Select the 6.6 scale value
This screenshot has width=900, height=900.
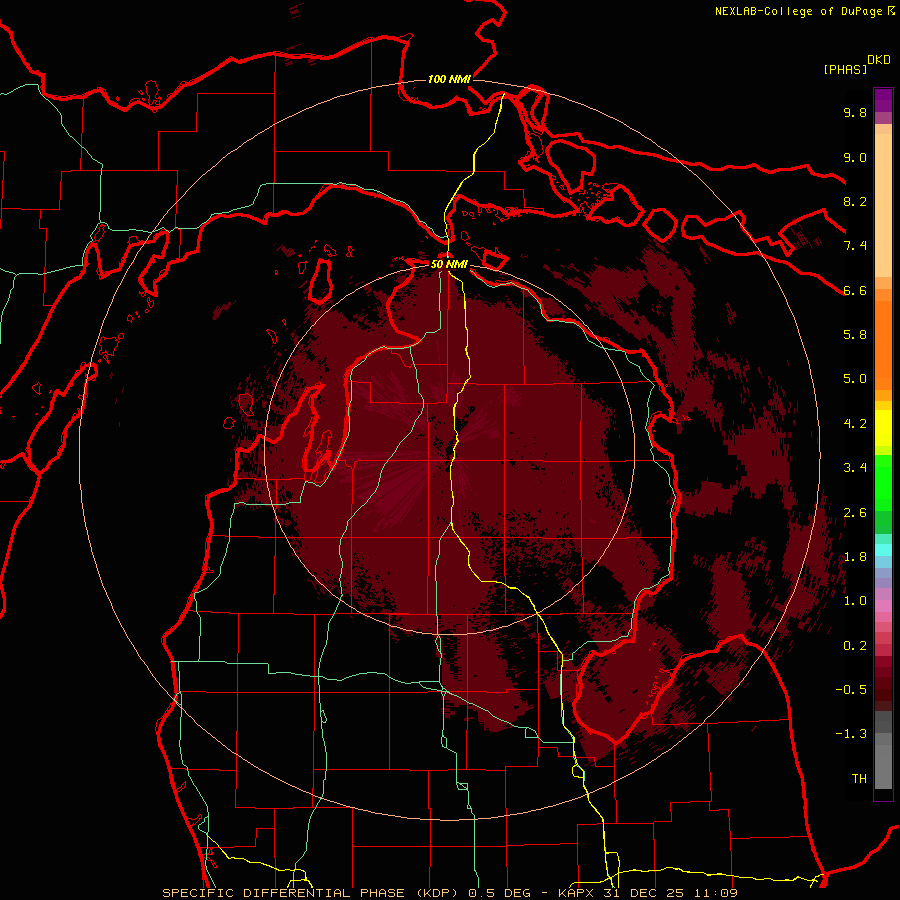click(x=855, y=290)
